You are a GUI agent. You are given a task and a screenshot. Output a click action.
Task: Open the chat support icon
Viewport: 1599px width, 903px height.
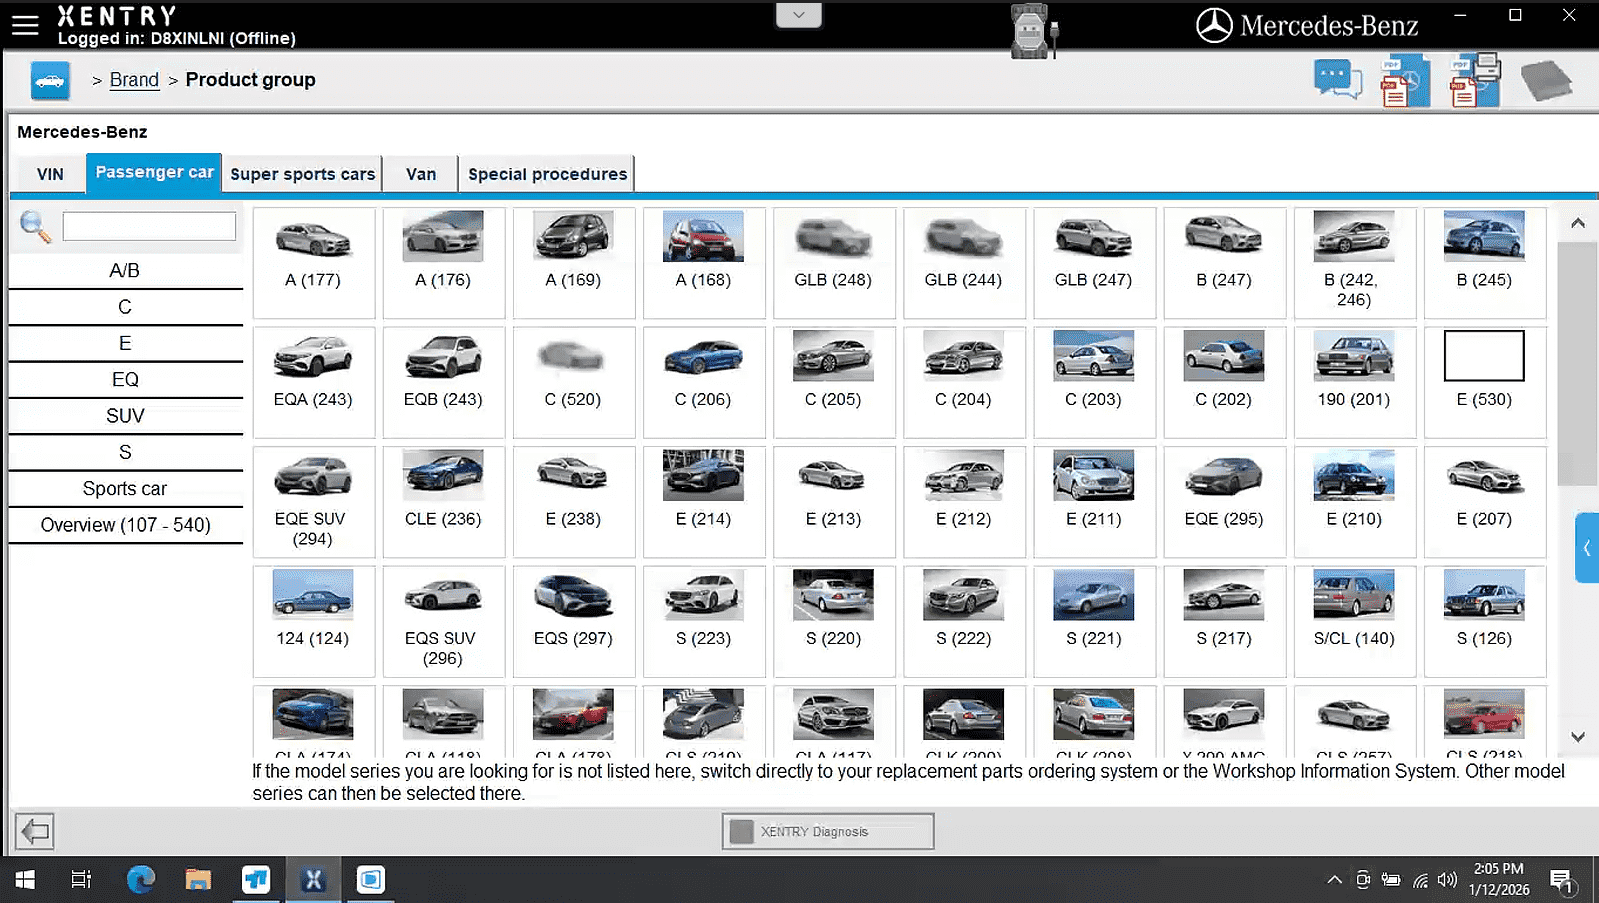(1337, 80)
